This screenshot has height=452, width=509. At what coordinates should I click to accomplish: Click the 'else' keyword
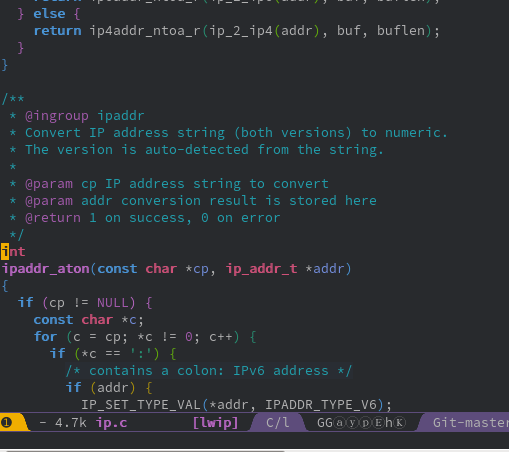click(49, 14)
